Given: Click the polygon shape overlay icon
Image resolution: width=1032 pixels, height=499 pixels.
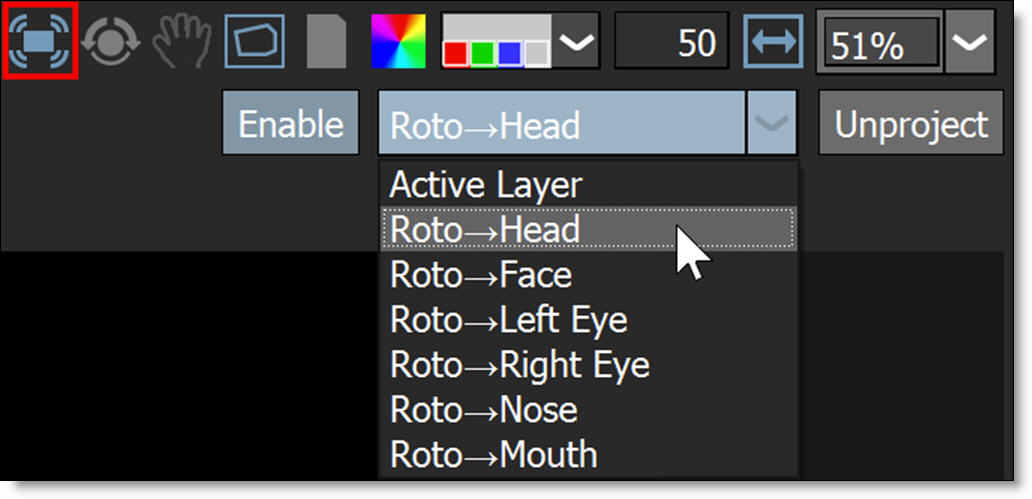Looking at the screenshot, I should tap(254, 41).
